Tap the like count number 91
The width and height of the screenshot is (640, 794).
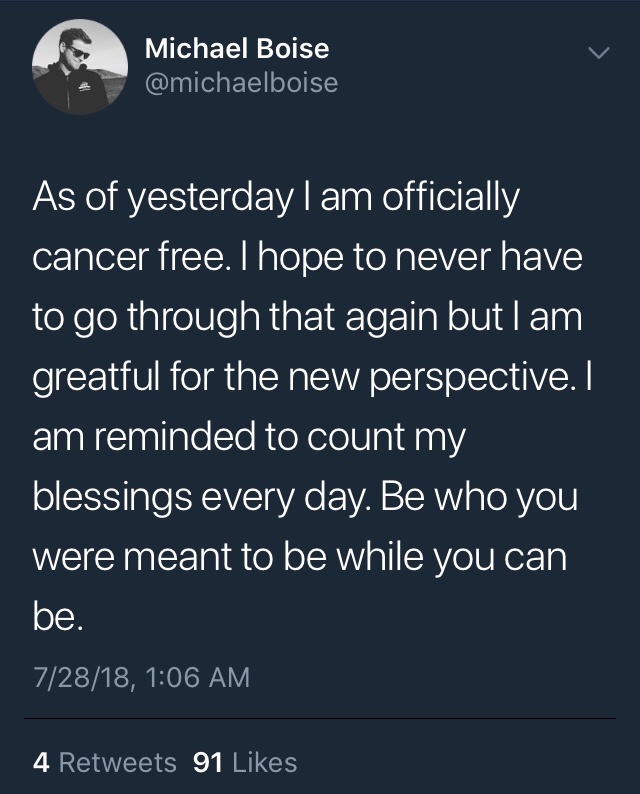pos(208,763)
